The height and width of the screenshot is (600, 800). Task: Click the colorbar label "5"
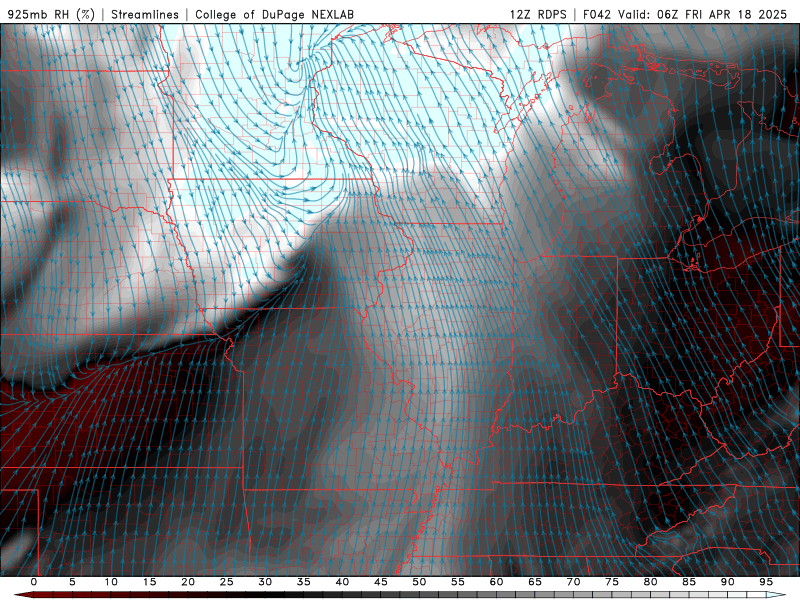coord(72,582)
